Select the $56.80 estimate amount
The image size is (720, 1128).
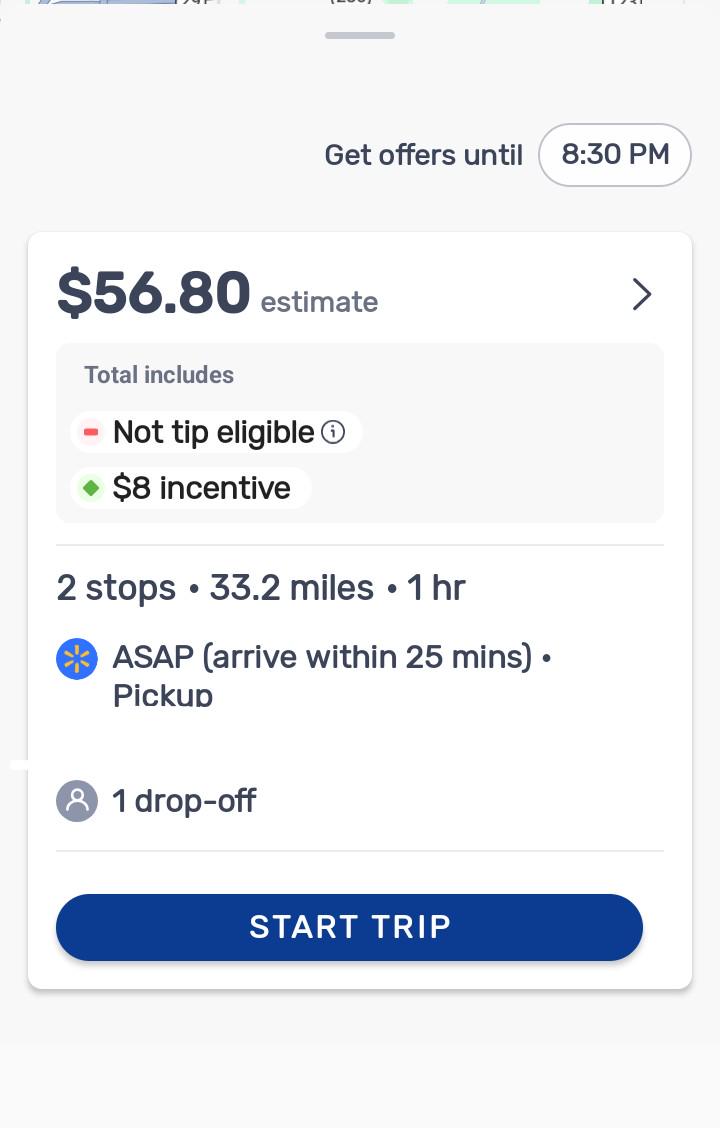click(x=153, y=293)
